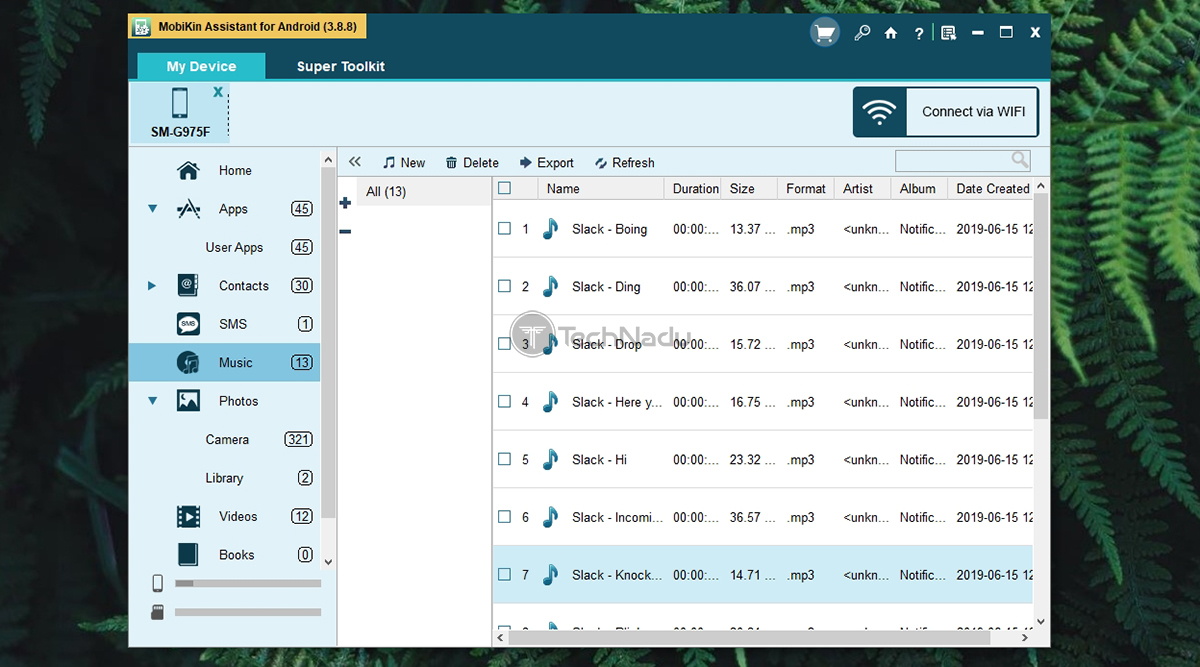Click the Videos sidebar icon

[x=188, y=517]
